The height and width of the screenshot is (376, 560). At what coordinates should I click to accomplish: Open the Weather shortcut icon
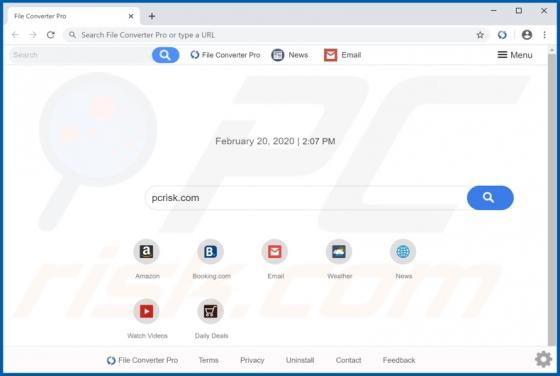tap(339, 251)
